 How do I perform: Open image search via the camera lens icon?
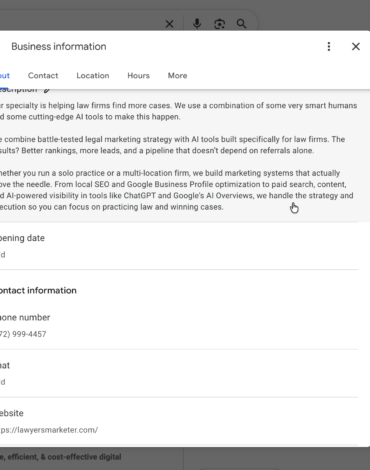[219, 24]
